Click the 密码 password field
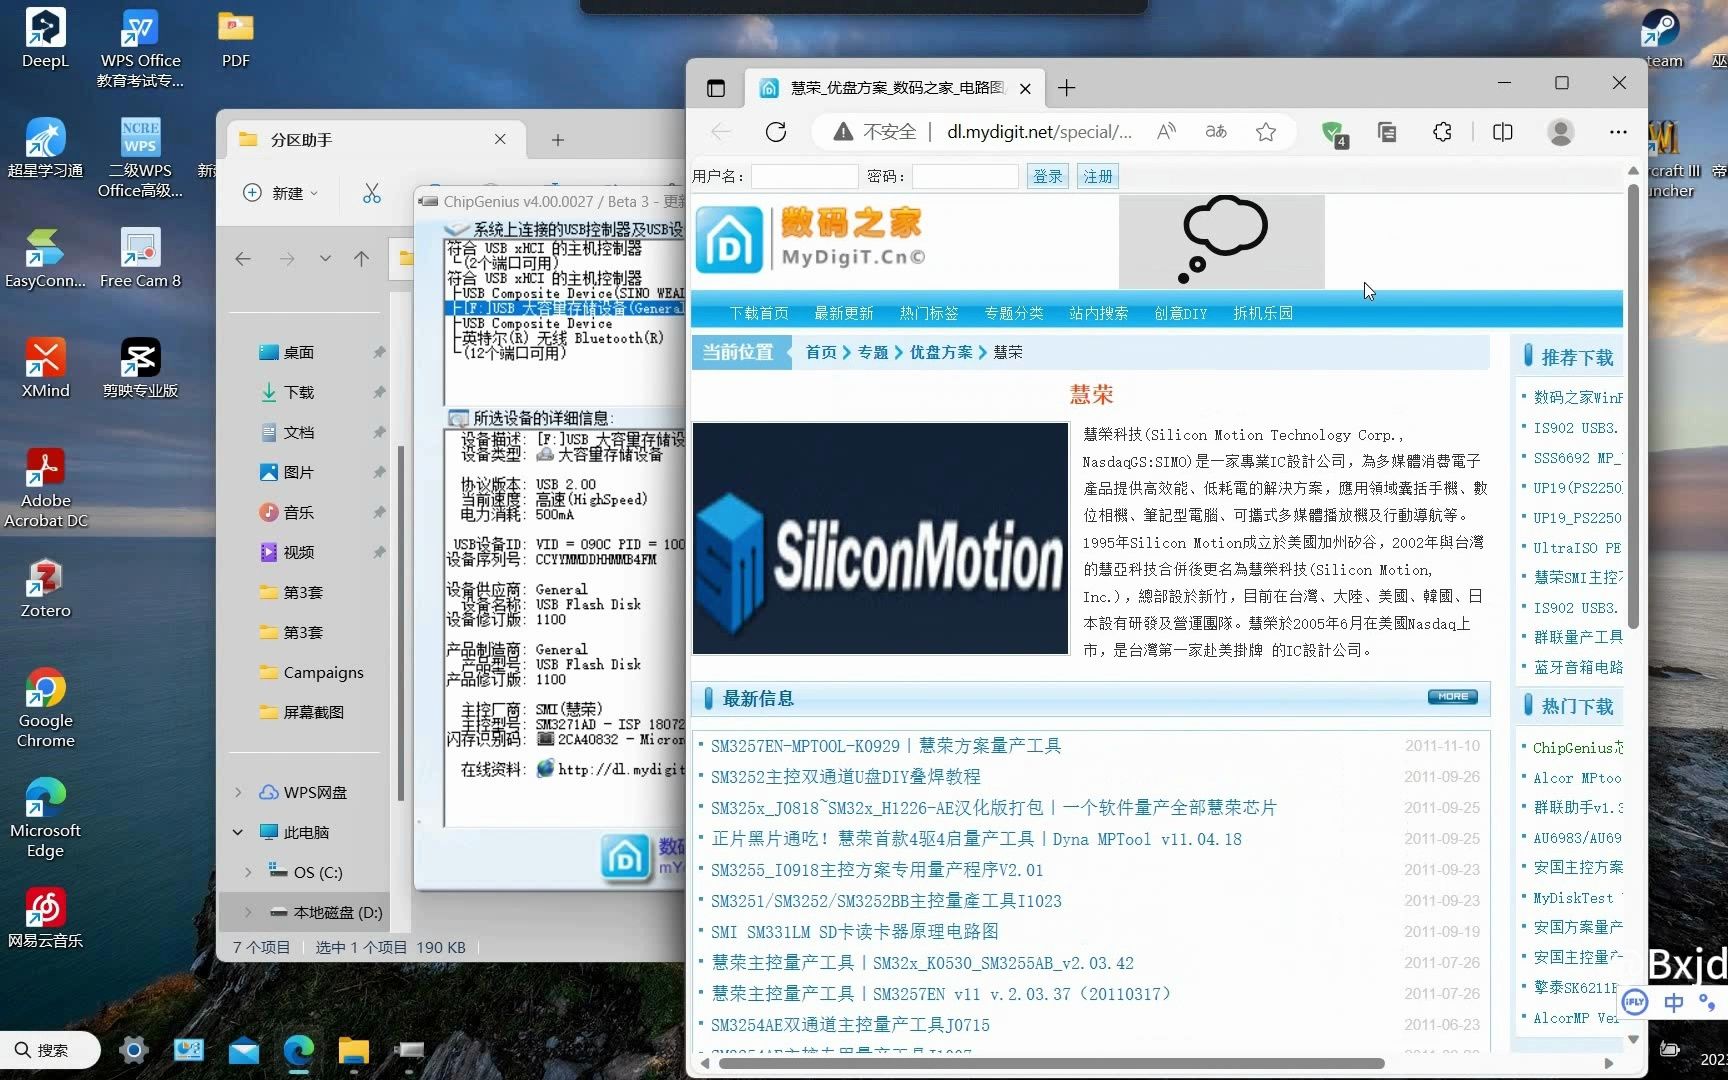This screenshot has width=1728, height=1080. 965,176
